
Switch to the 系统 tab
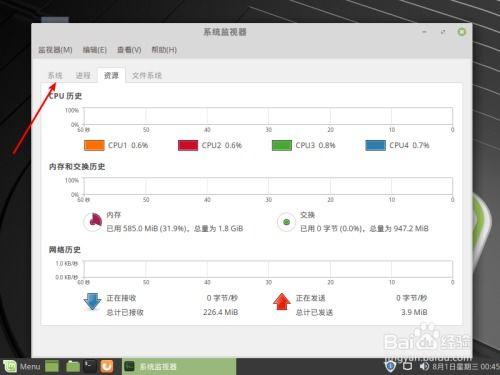click(55, 76)
